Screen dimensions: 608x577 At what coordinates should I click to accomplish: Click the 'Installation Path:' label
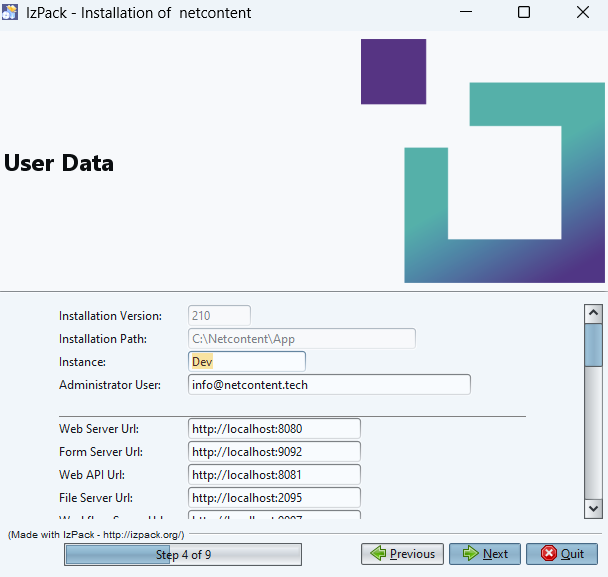tap(103, 339)
